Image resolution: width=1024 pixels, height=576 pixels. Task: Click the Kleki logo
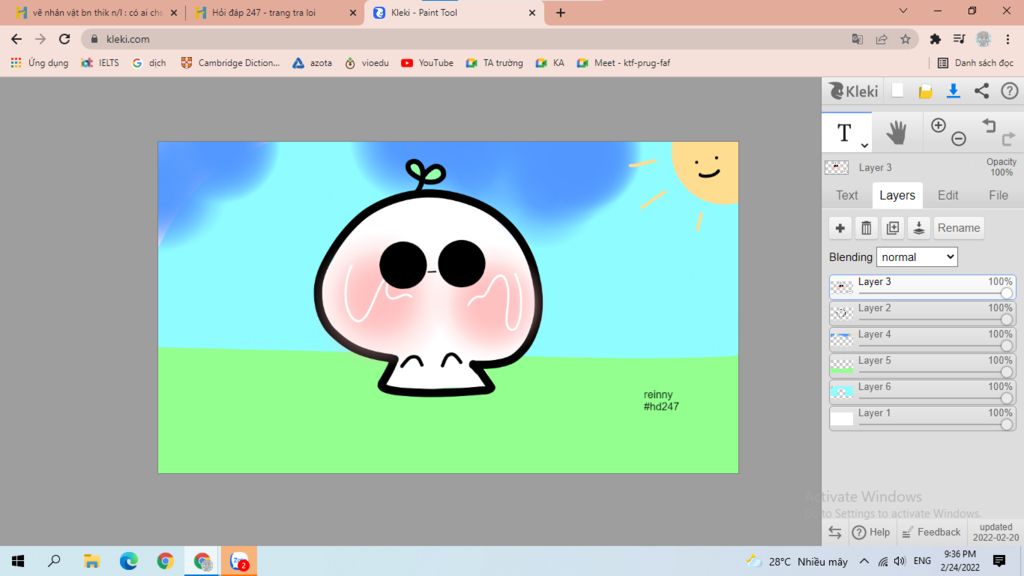[854, 91]
